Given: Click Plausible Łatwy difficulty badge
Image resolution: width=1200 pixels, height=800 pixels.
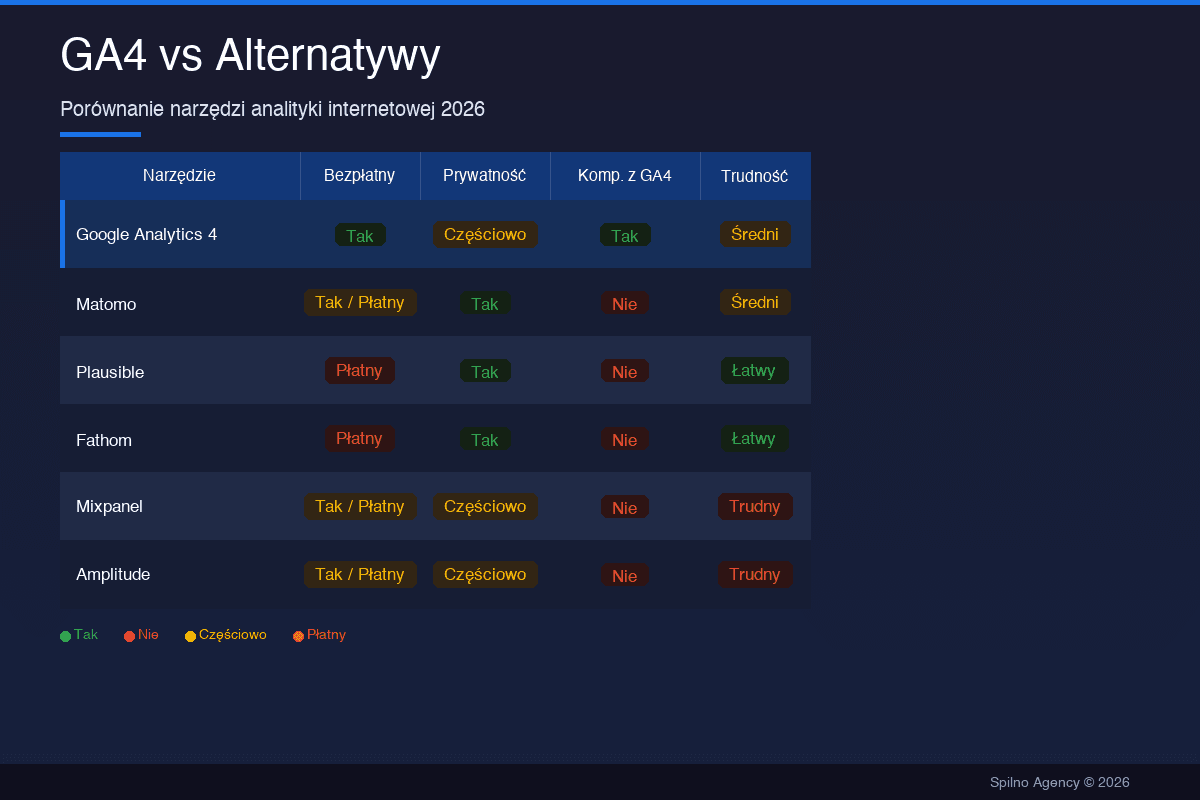Looking at the screenshot, I should (x=755, y=370).
